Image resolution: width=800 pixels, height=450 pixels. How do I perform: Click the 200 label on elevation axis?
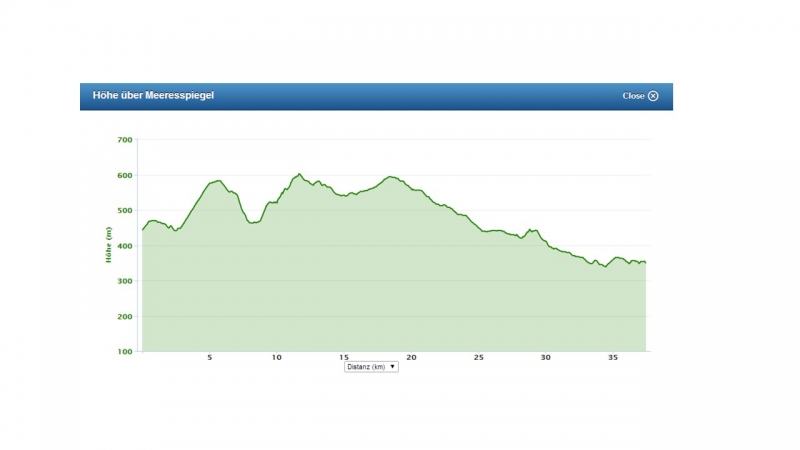tap(125, 317)
